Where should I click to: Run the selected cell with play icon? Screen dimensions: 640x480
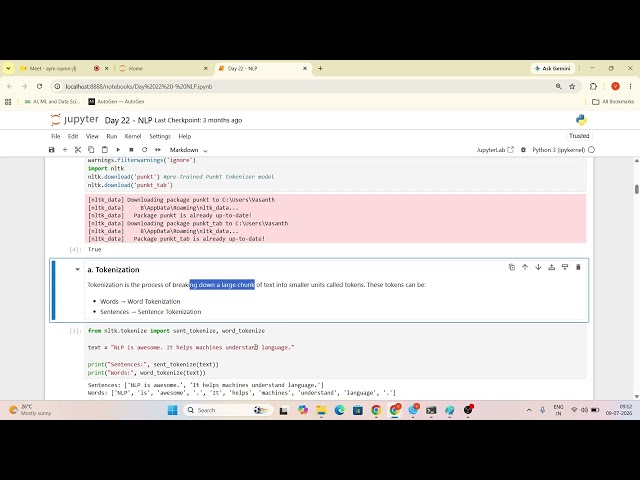coord(118,150)
